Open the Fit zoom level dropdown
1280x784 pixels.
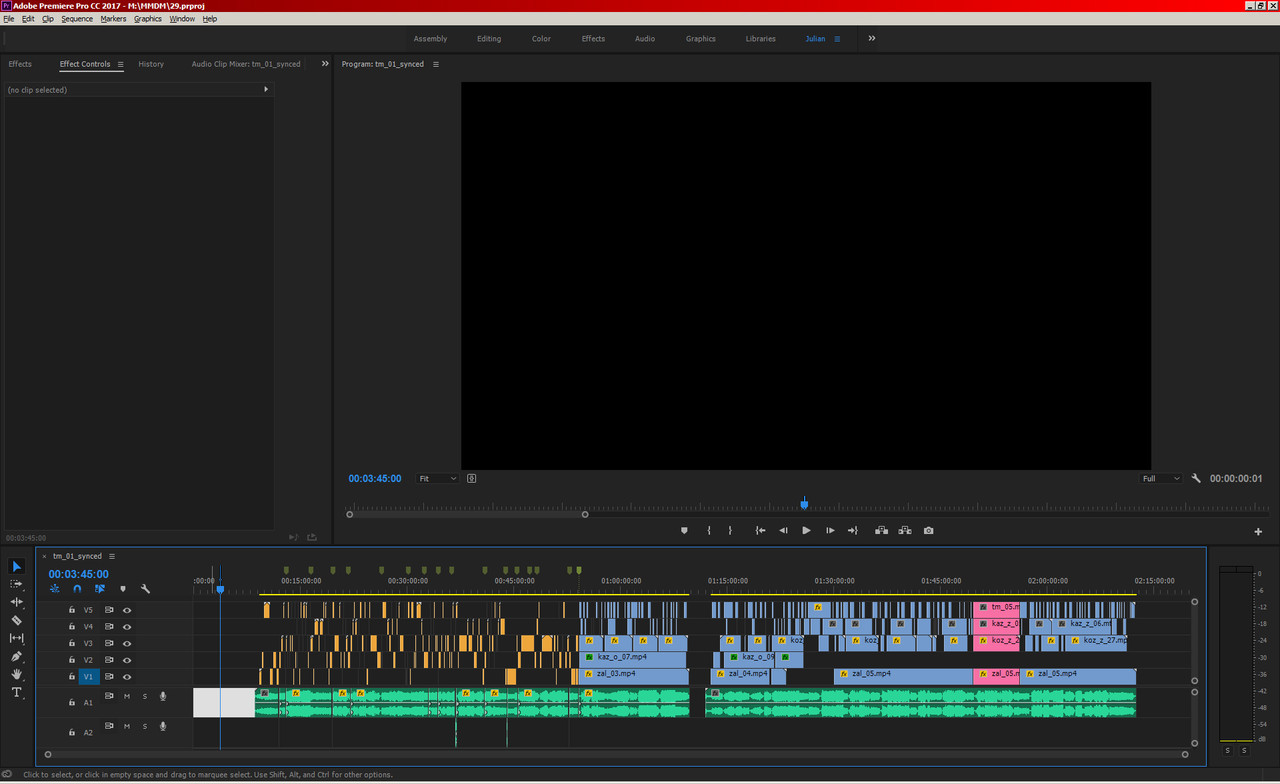coord(438,479)
